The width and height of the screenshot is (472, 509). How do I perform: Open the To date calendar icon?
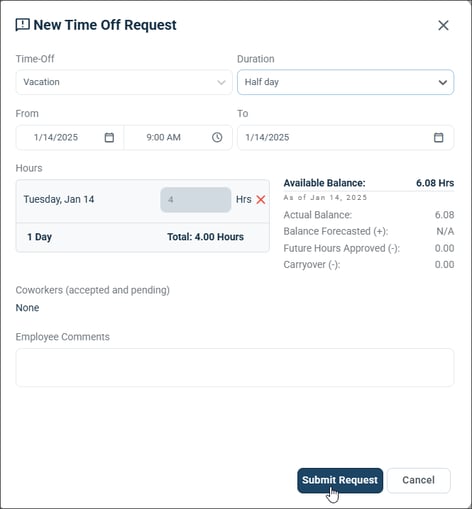[x=438, y=137]
